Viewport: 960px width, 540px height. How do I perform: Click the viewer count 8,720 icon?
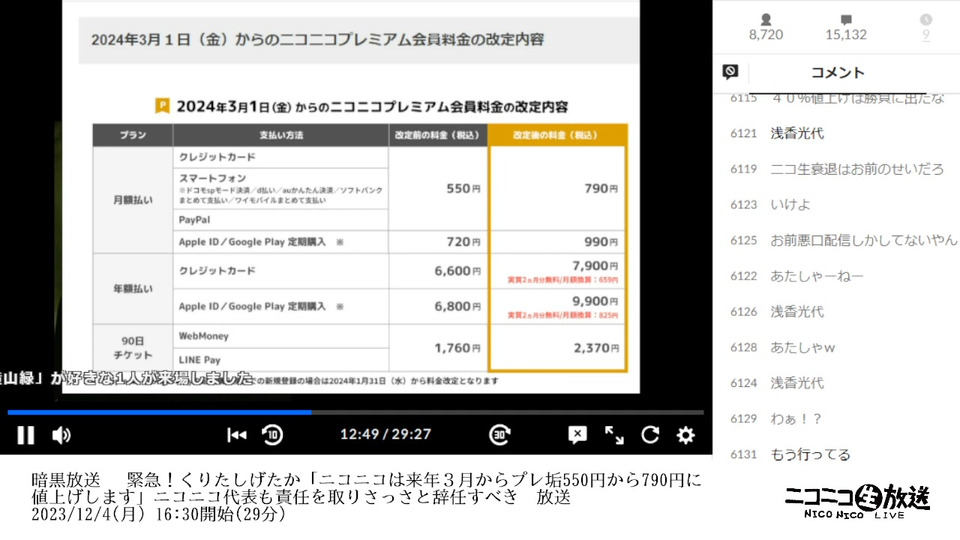click(766, 20)
